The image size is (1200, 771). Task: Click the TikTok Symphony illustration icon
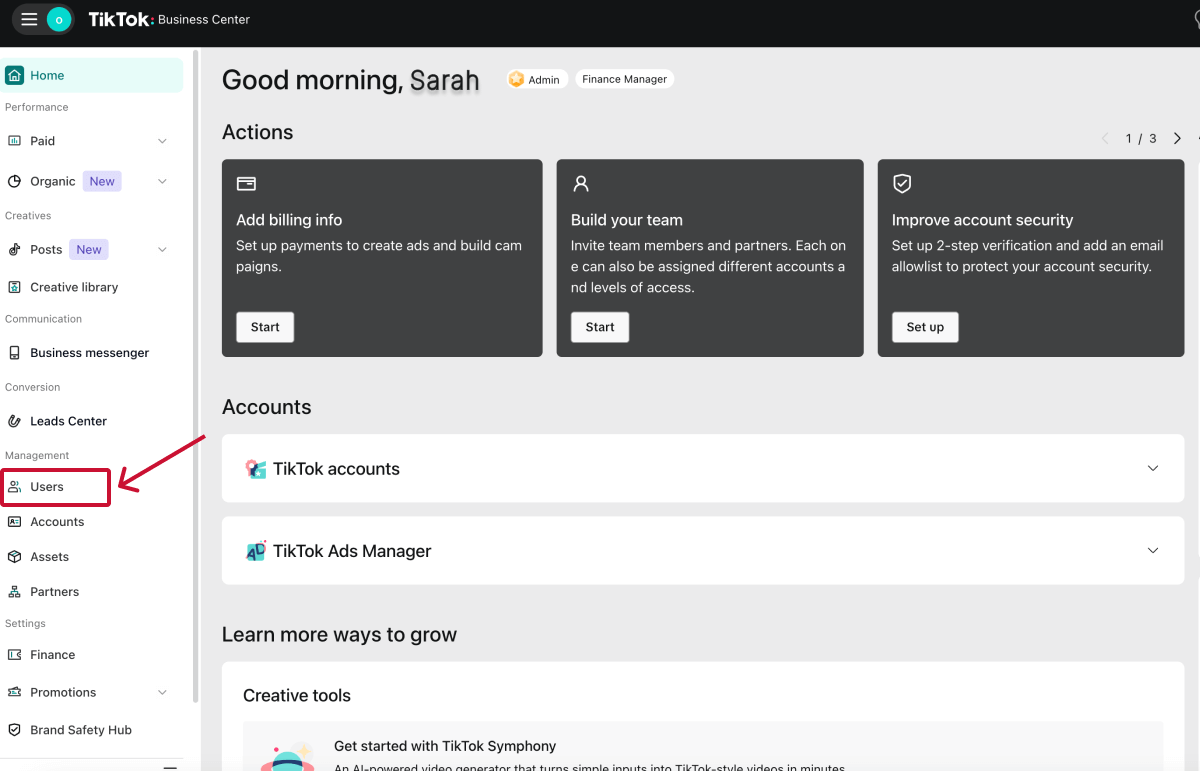288,756
